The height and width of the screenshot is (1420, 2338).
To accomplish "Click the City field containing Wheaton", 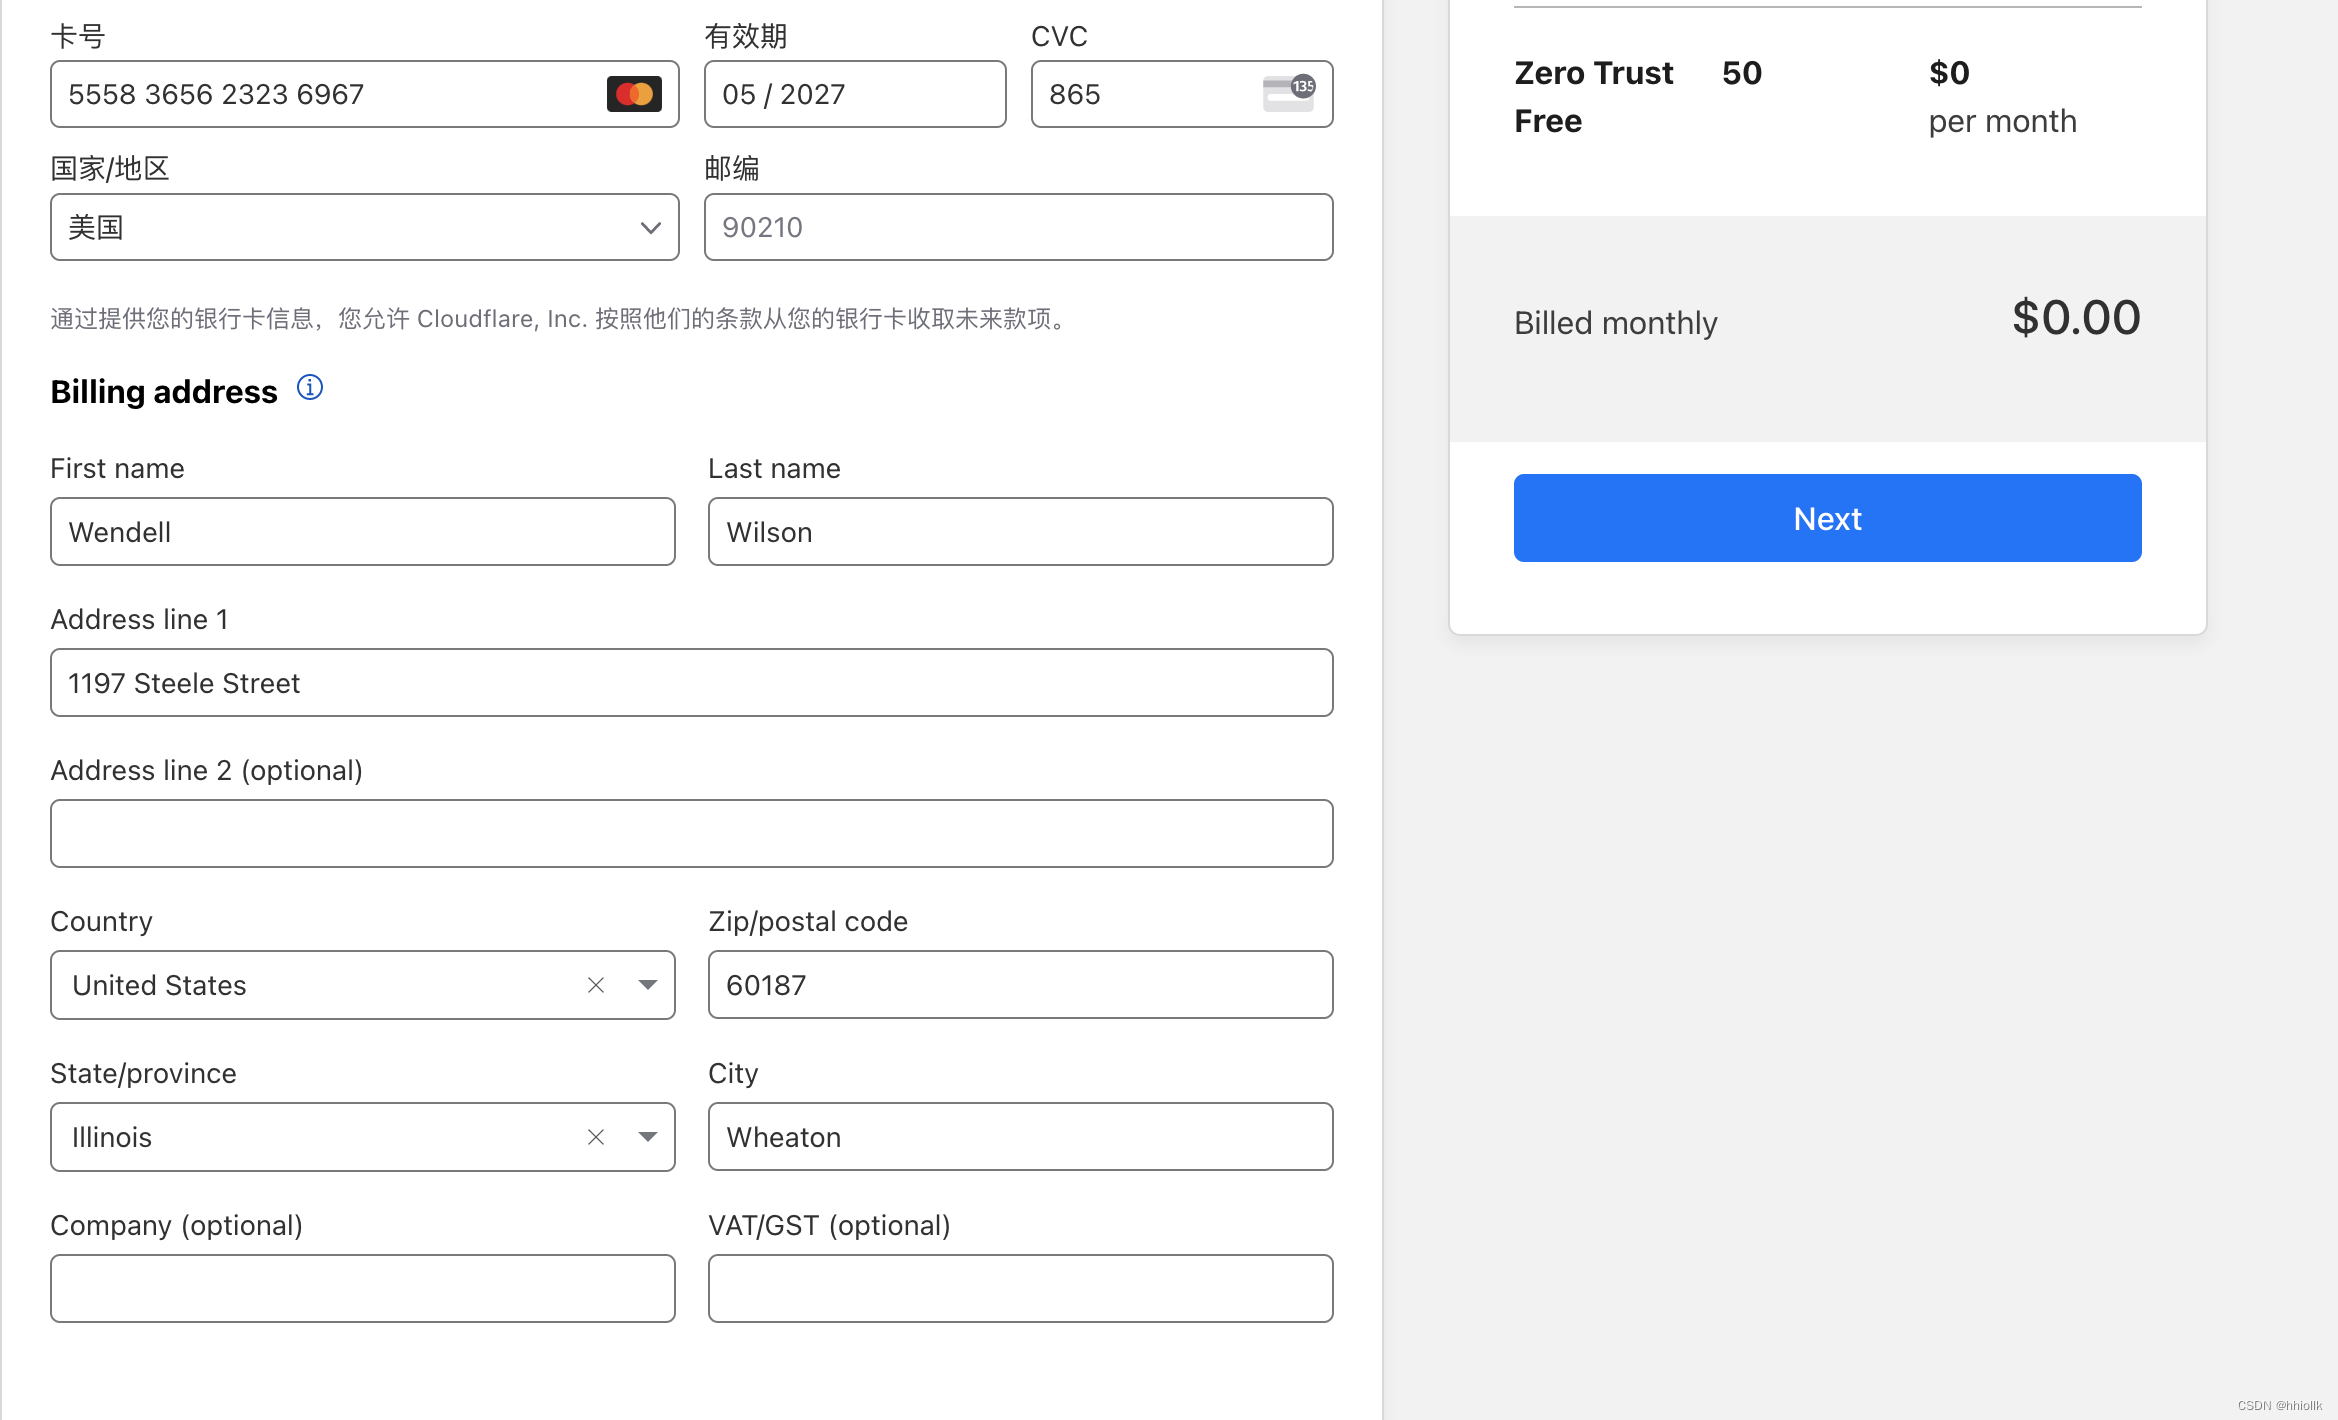I will click(1020, 1137).
